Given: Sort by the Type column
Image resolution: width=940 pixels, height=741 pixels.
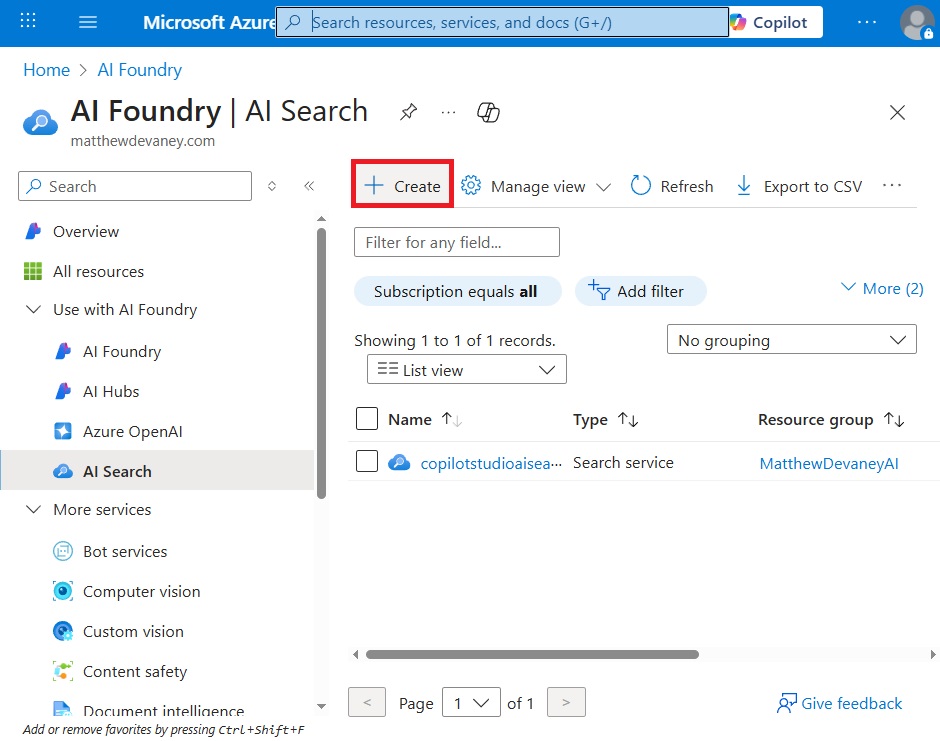Looking at the screenshot, I should tap(605, 420).
